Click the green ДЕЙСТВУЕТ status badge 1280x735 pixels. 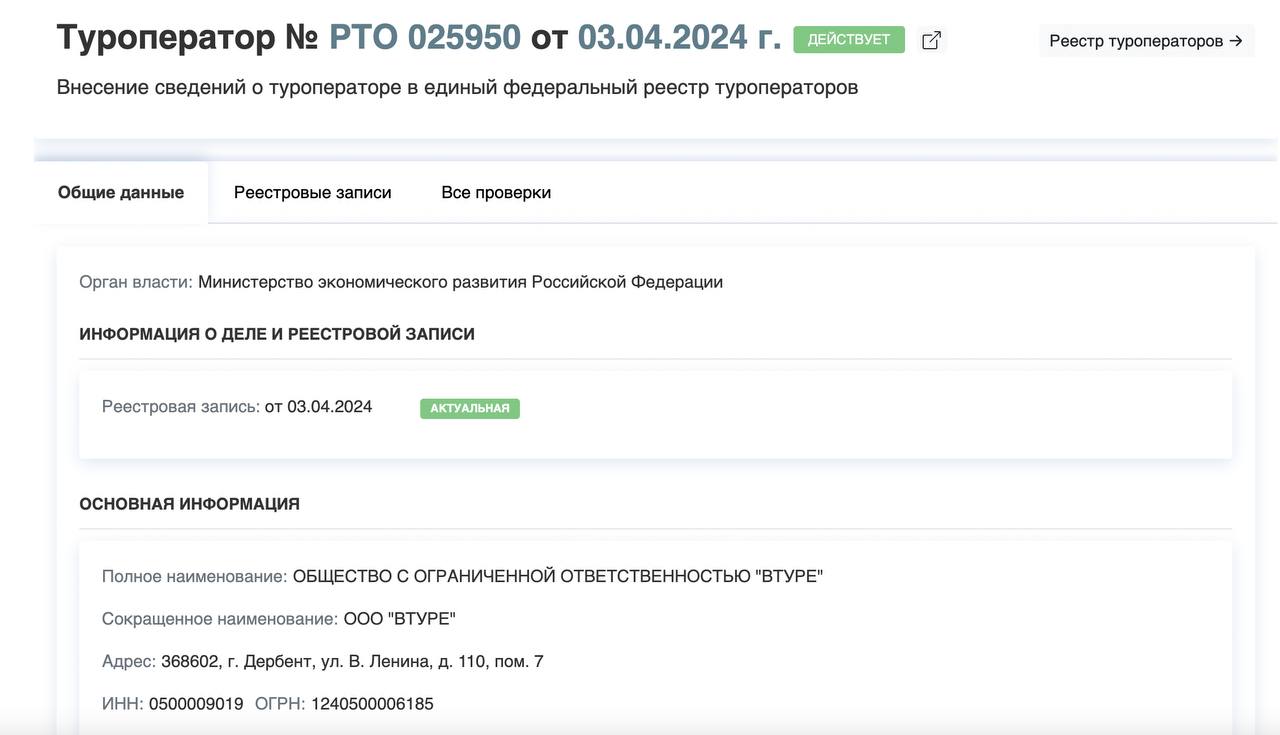[x=848, y=40]
